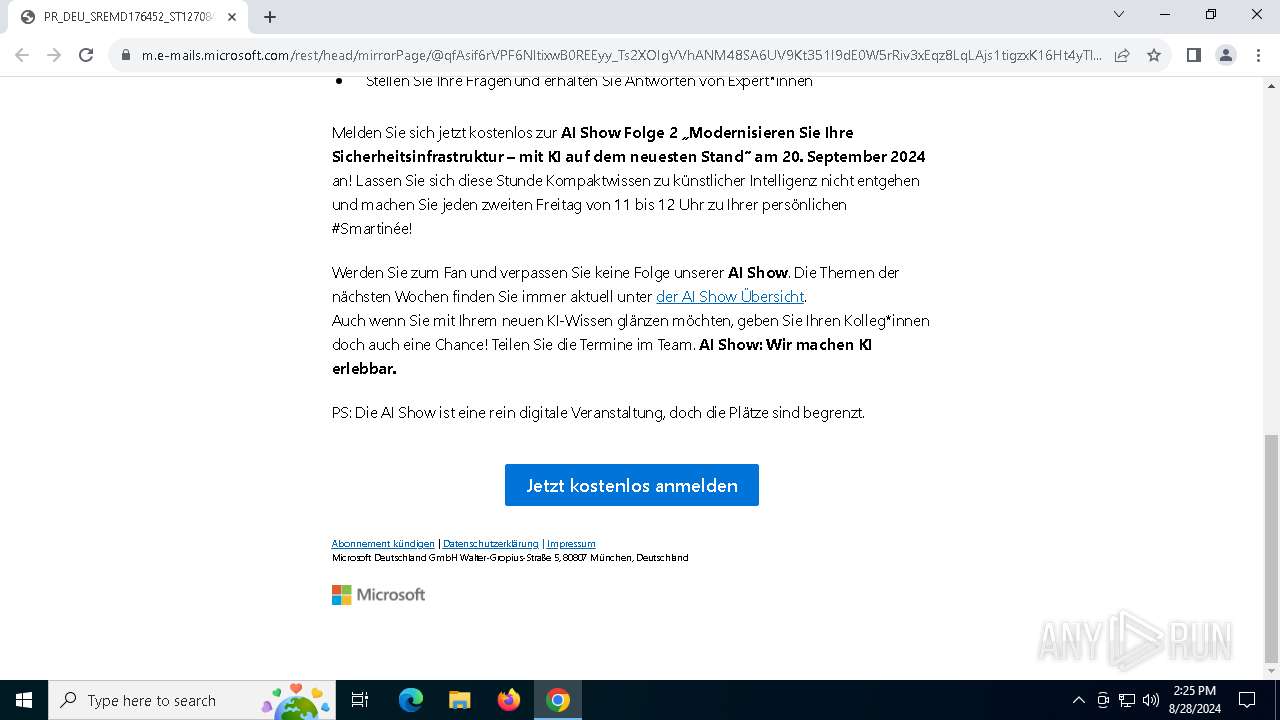Show hidden system tray icons
The image size is (1280, 720).
1078,700
